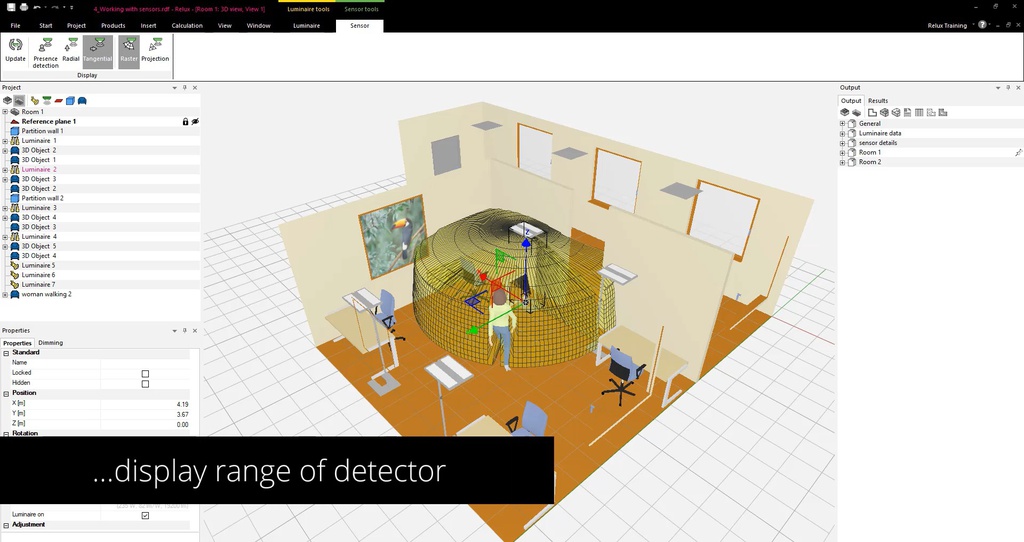Uncheck the Luminaire on checkbox
The image size is (1024, 542).
tap(145, 515)
